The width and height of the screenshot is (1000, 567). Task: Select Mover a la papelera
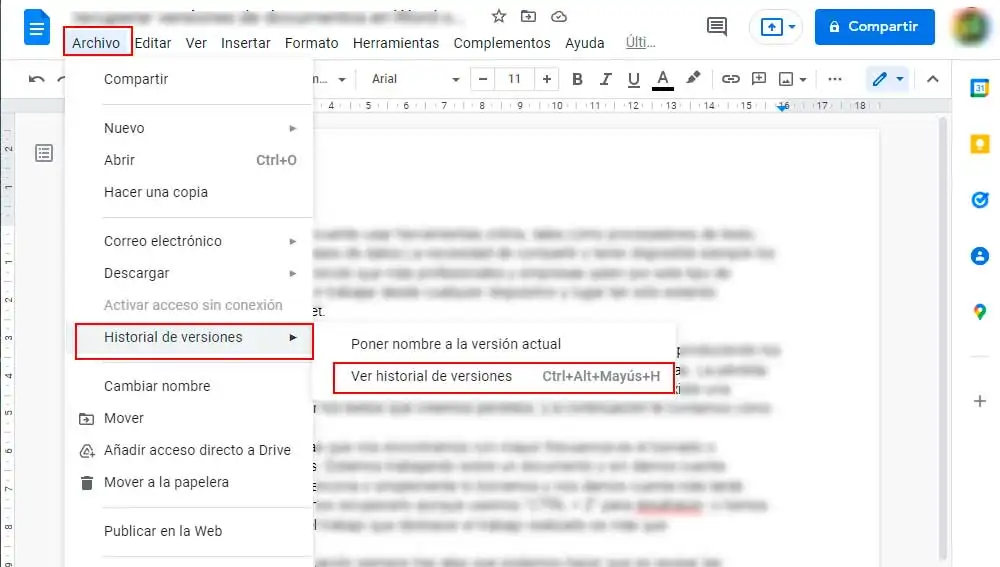coord(189,482)
